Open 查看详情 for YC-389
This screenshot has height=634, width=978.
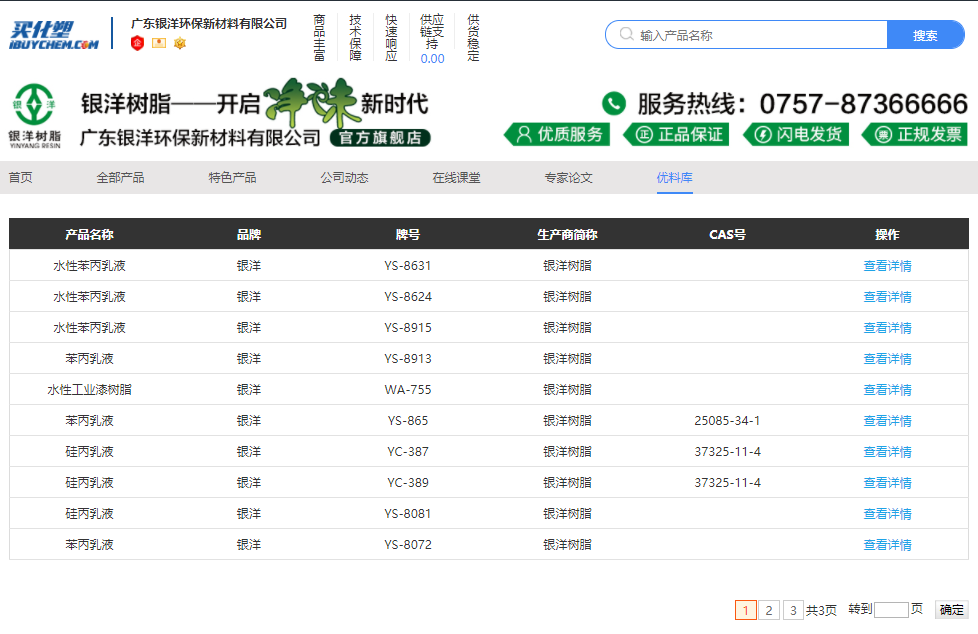click(x=888, y=483)
